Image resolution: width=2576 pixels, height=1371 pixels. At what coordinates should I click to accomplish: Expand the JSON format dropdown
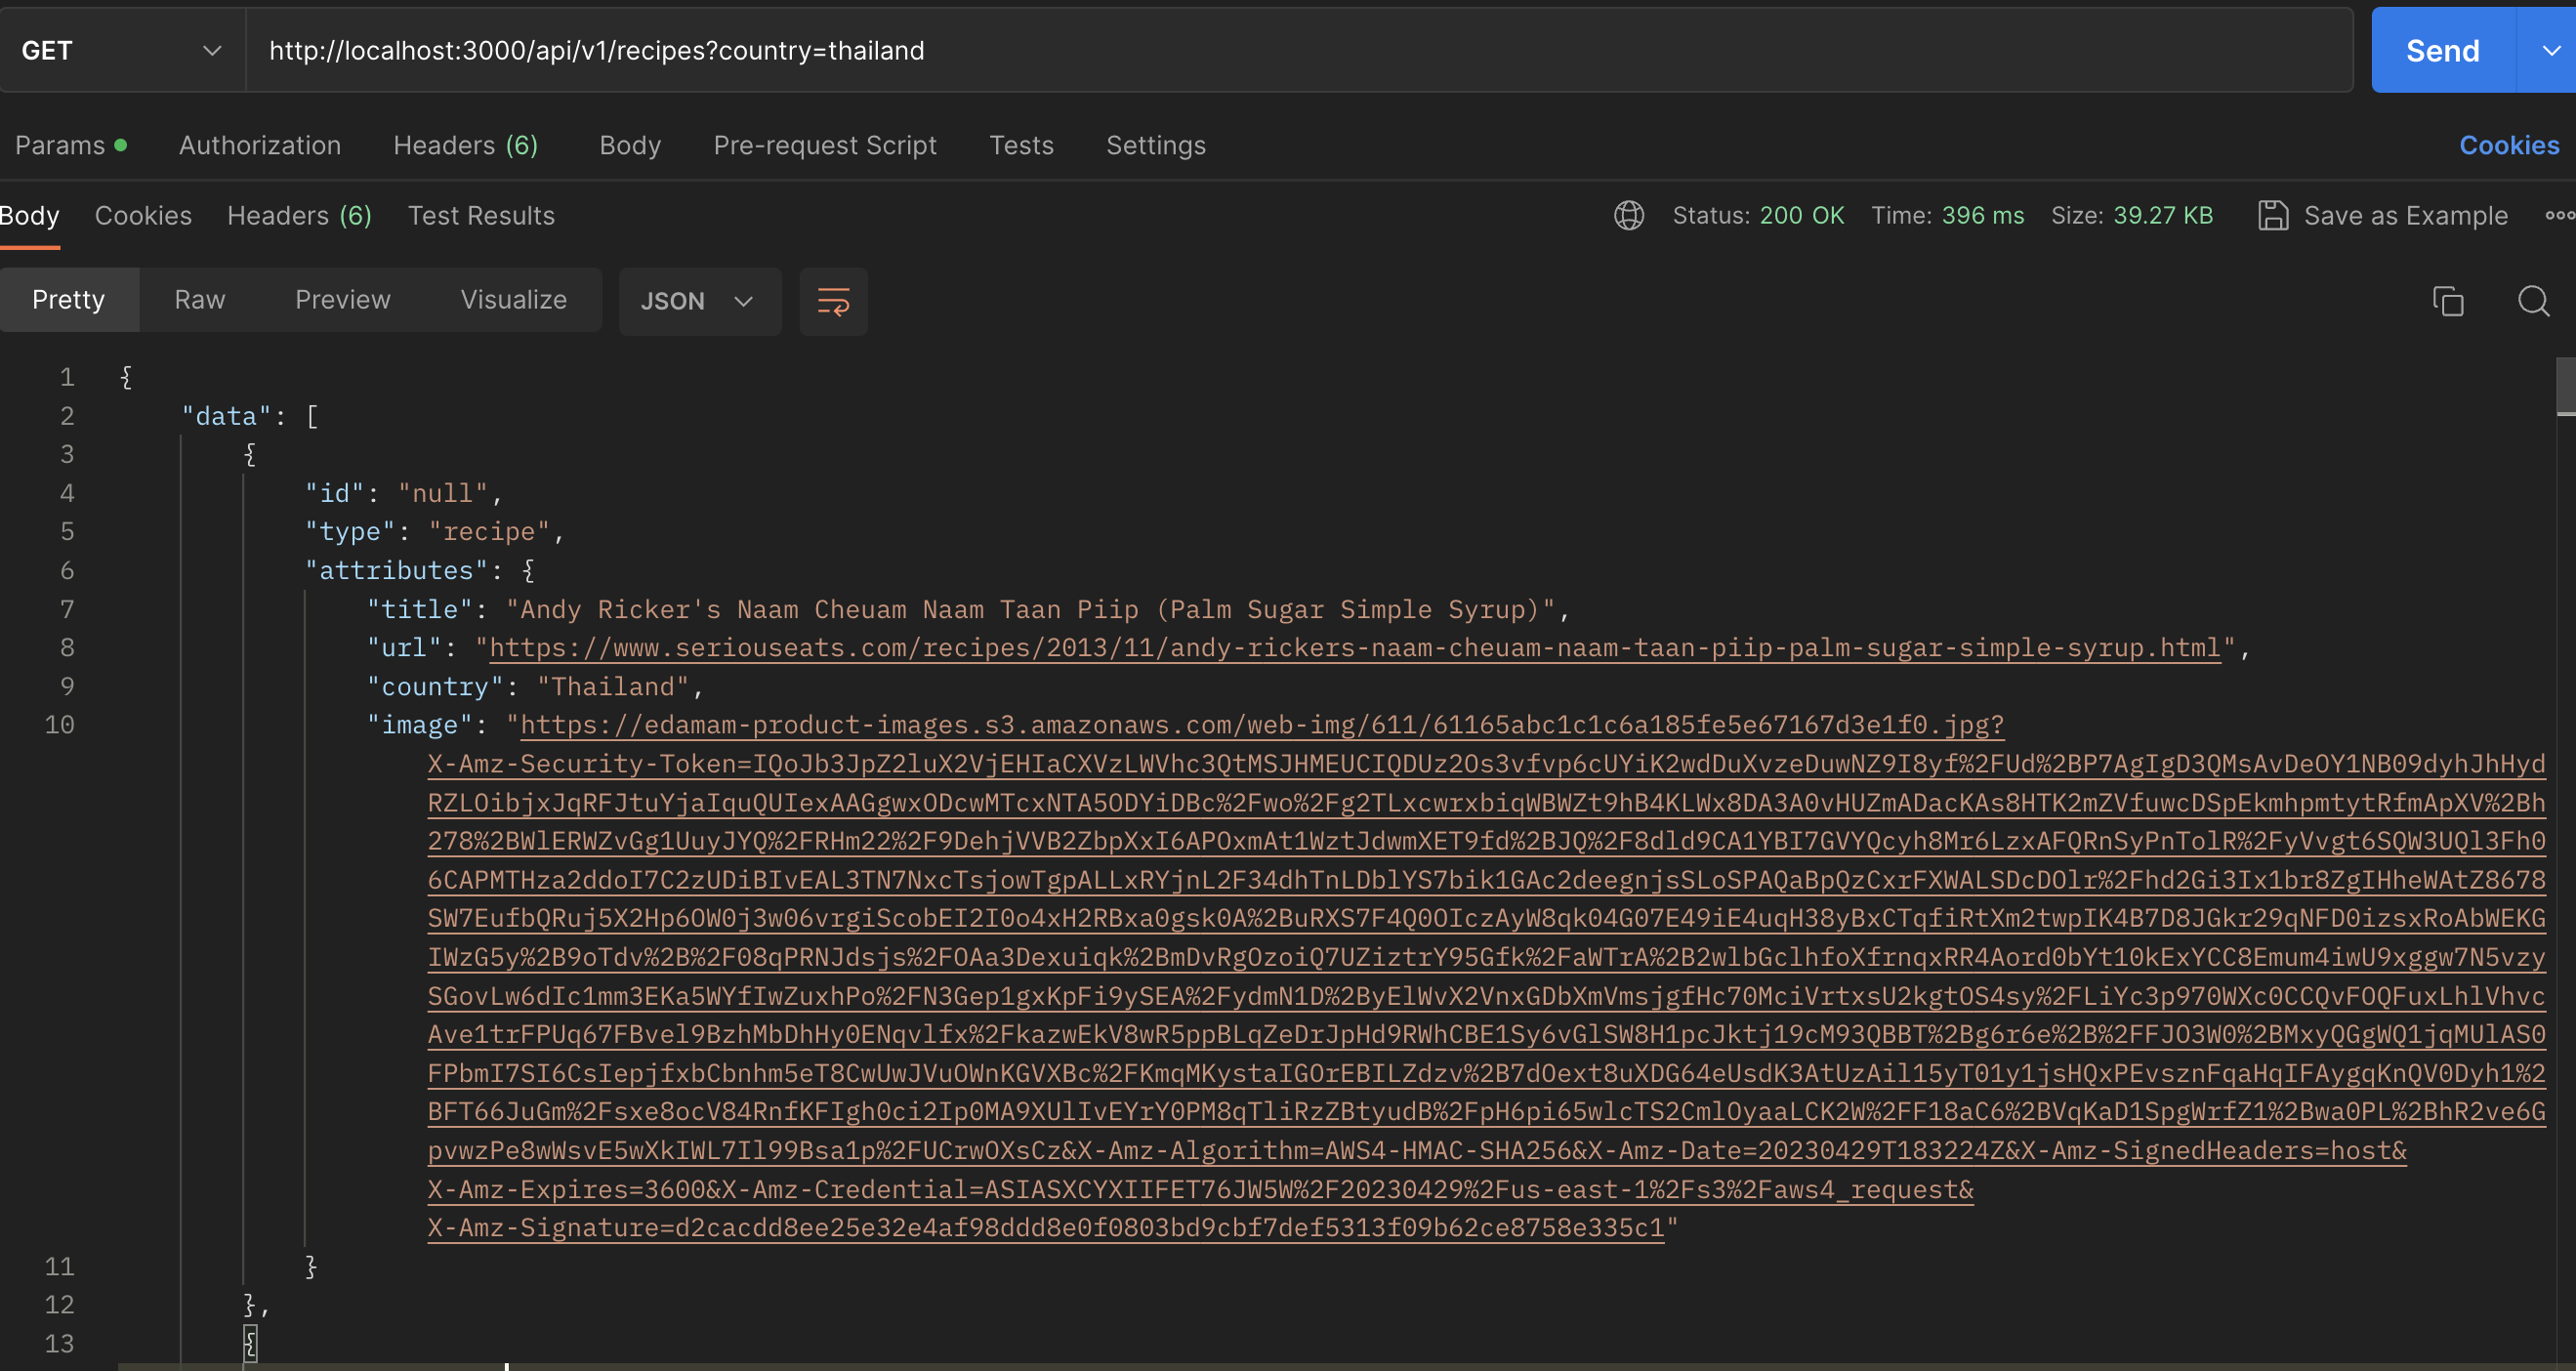(x=698, y=301)
